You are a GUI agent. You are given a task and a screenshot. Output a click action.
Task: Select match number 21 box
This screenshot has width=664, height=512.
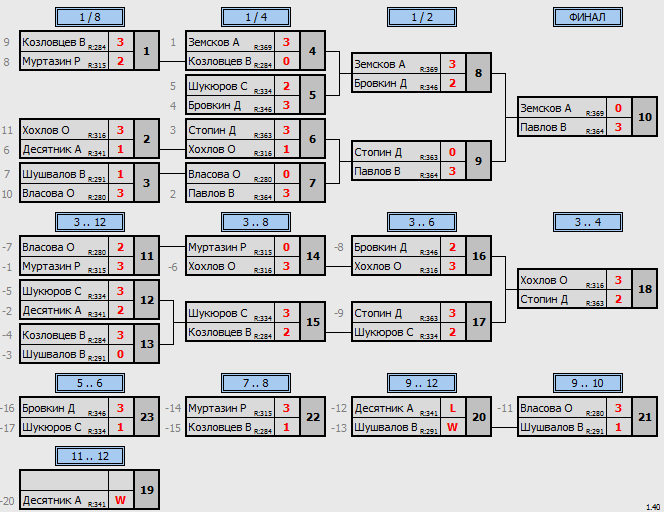tap(645, 417)
